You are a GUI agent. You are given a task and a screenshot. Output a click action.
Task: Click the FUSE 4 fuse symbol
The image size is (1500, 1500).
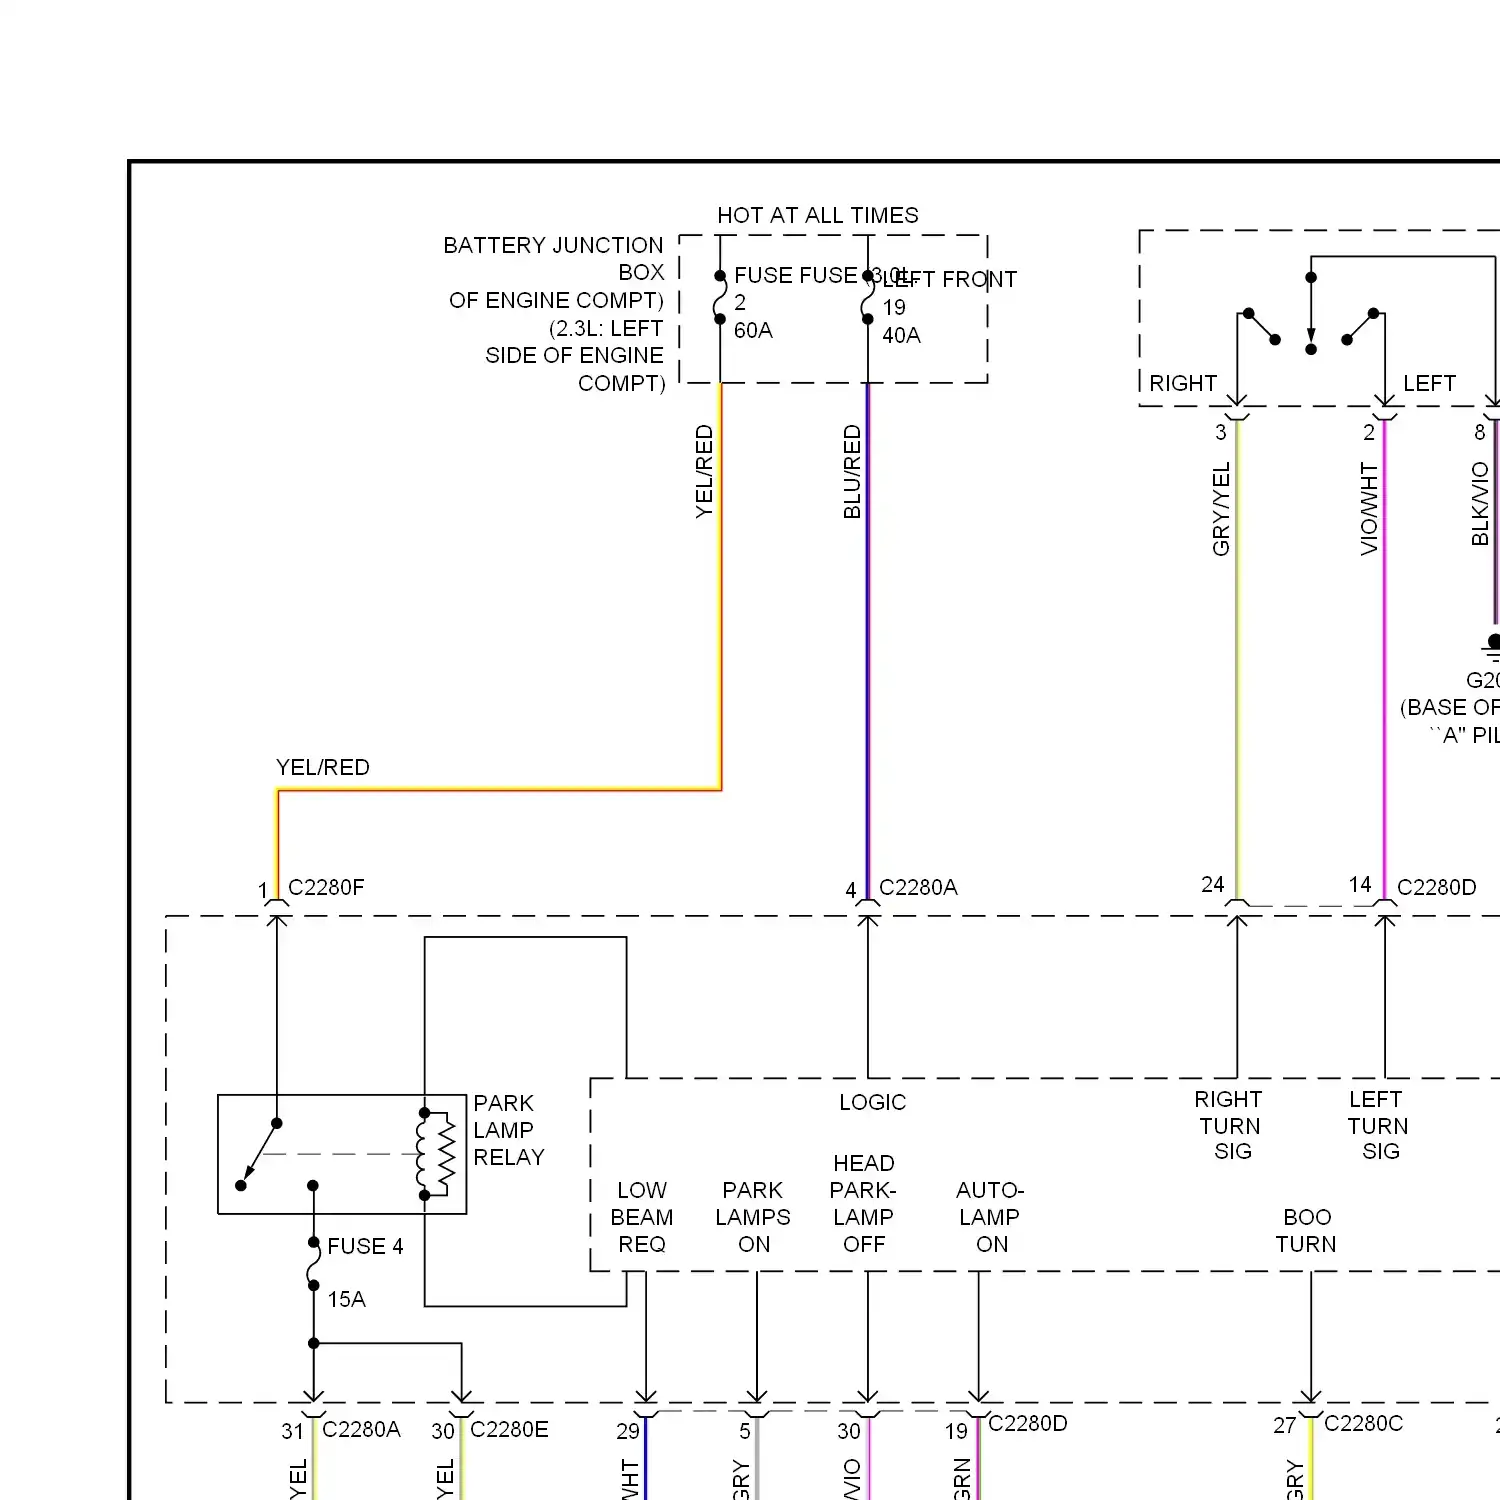click(313, 1264)
